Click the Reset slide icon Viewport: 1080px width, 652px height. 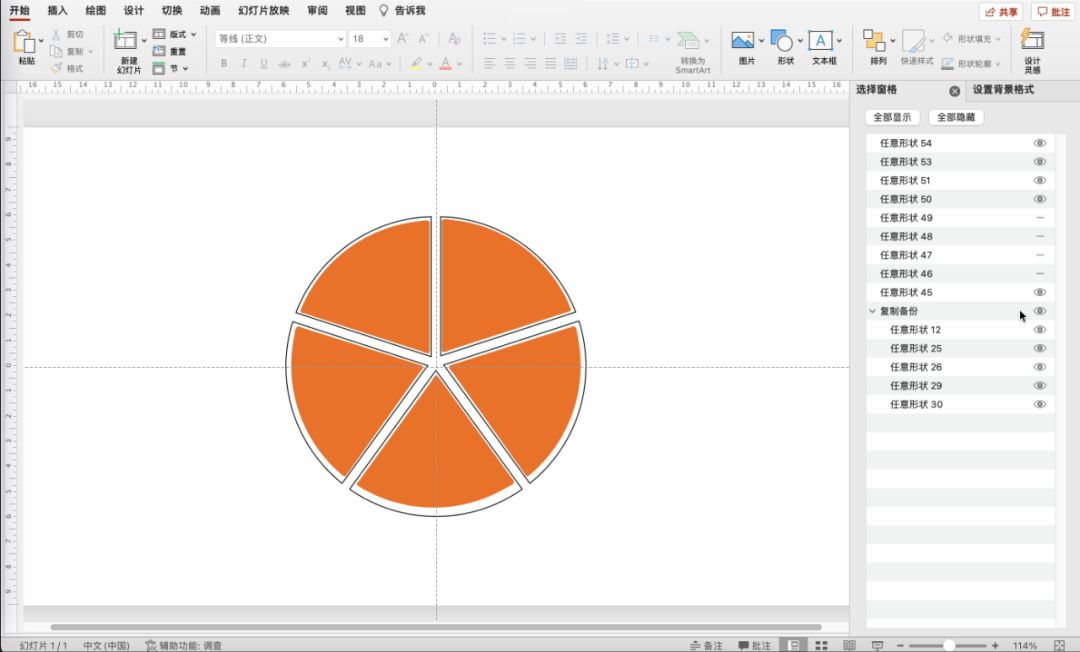point(159,51)
